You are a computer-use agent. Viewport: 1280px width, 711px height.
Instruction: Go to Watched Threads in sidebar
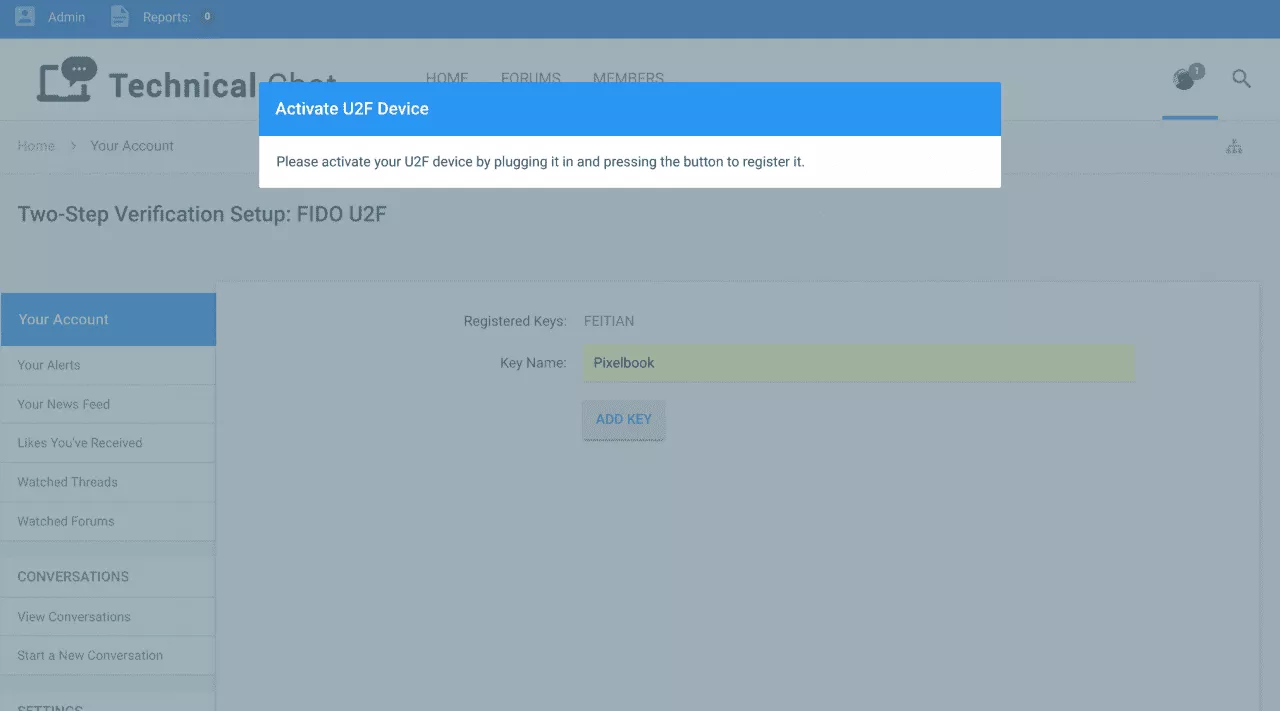pyautogui.click(x=67, y=482)
